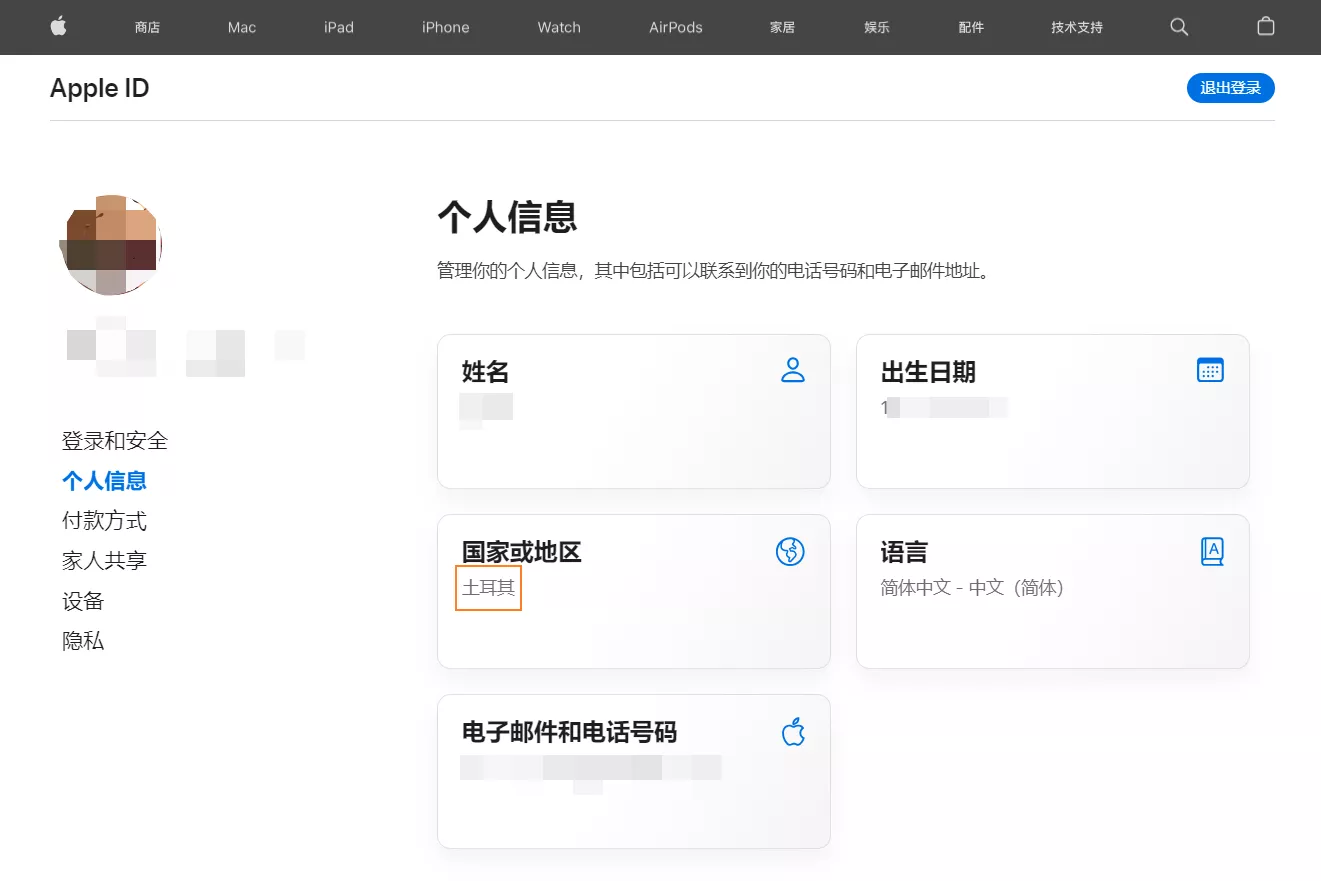Screen dimensions: 1321x881
Task: Click the 电子邮件和电话号码 heading
Action: [x=569, y=732]
